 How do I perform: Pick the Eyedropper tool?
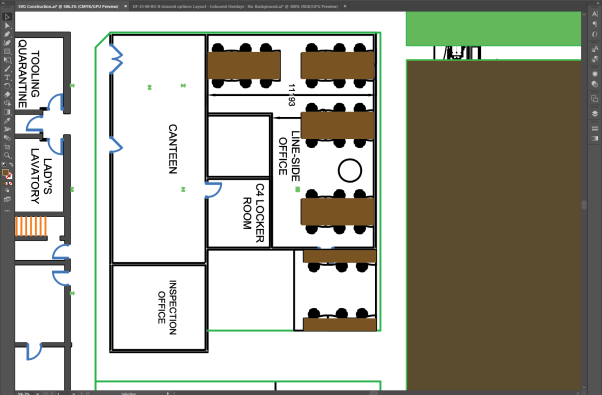coord(7,121)
